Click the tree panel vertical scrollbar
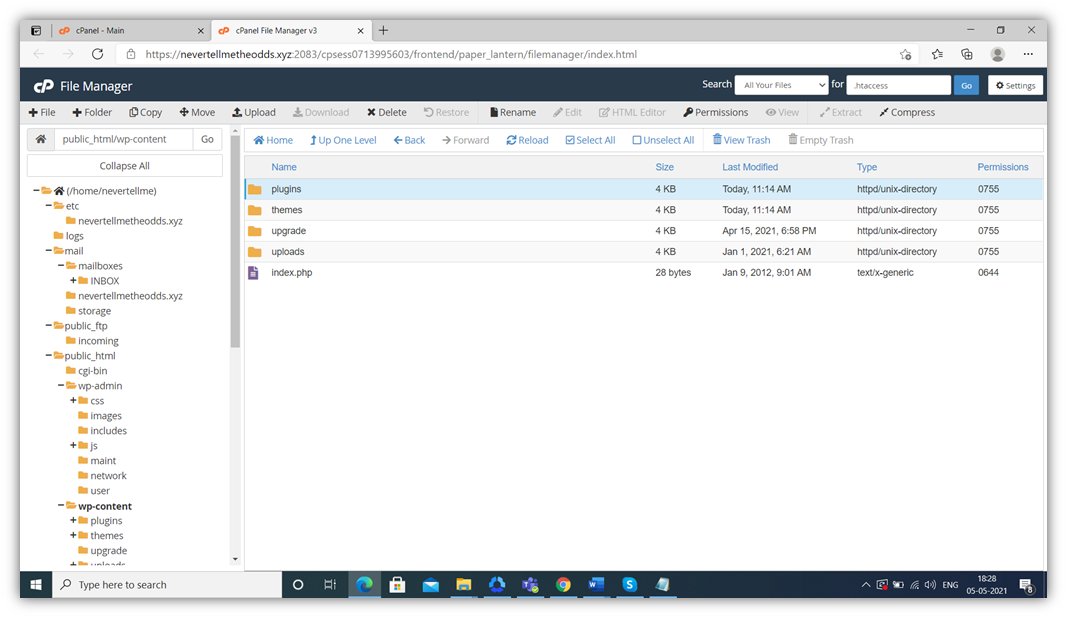This screenshot has height=618, width=1067. point(235,242)
